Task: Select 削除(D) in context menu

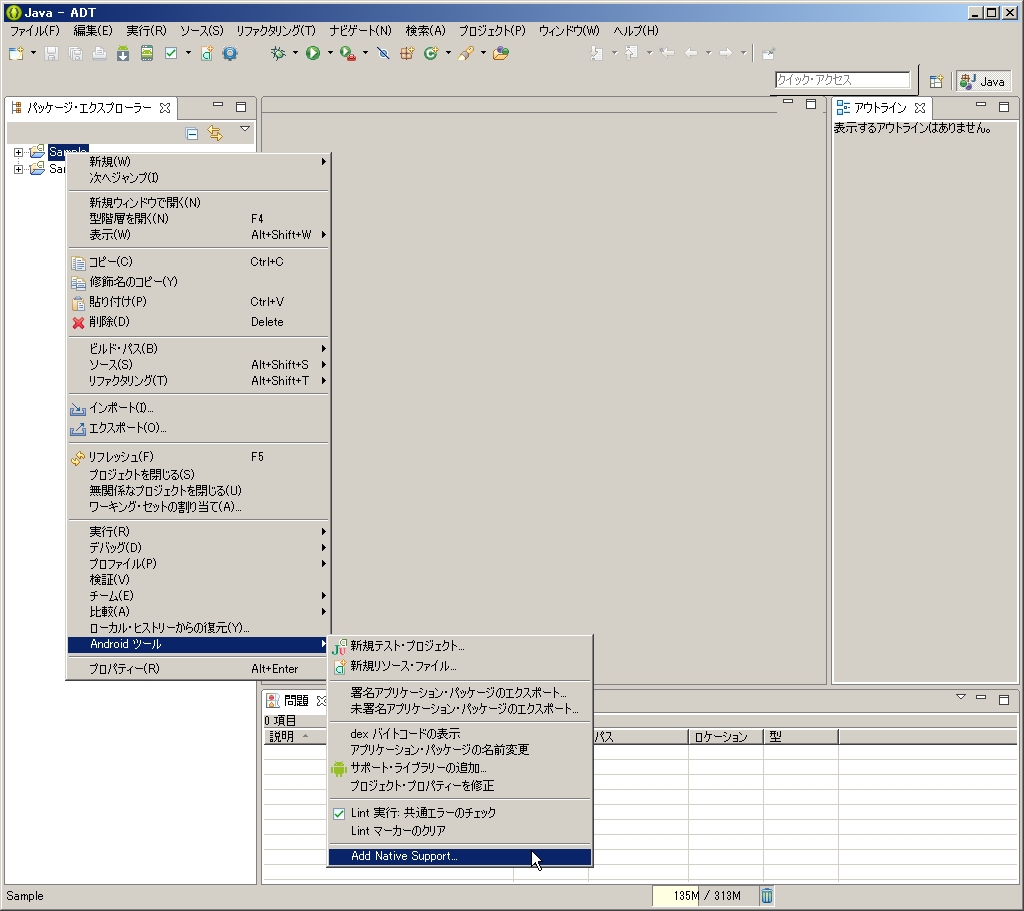Action: click(199, 322)
